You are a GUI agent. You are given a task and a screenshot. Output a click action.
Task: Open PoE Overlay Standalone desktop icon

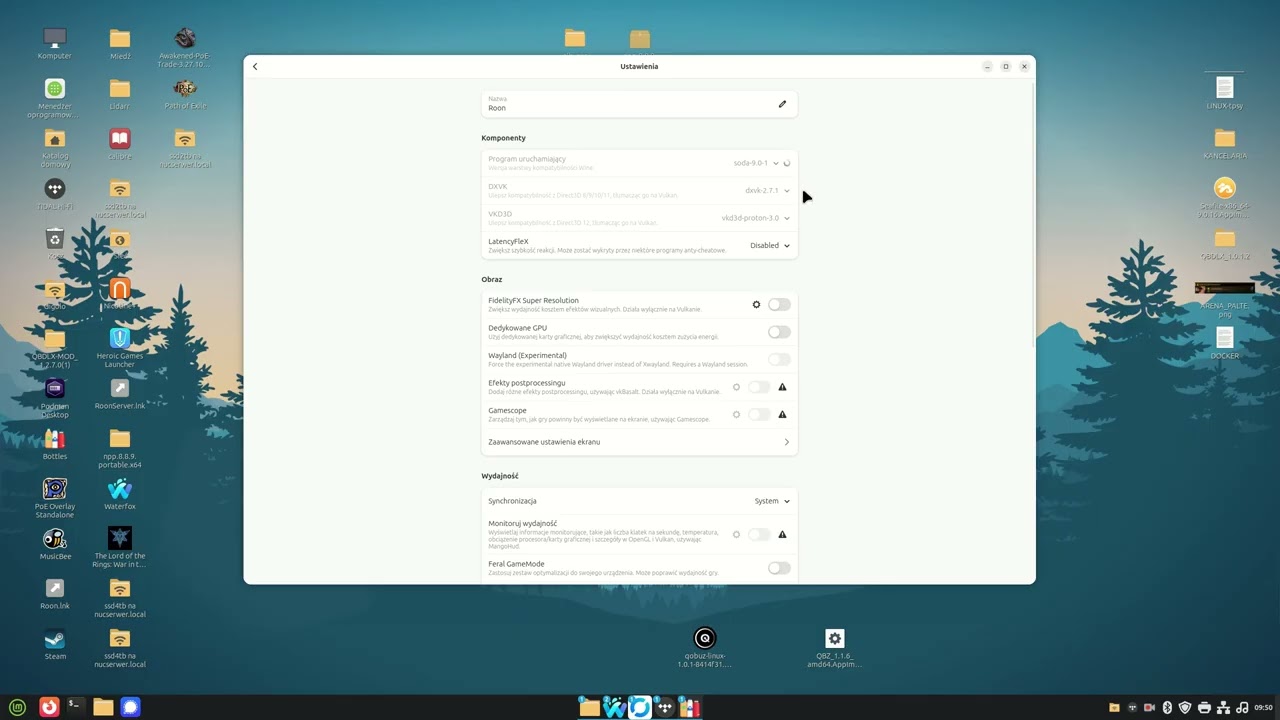click(x=55, y=498)
